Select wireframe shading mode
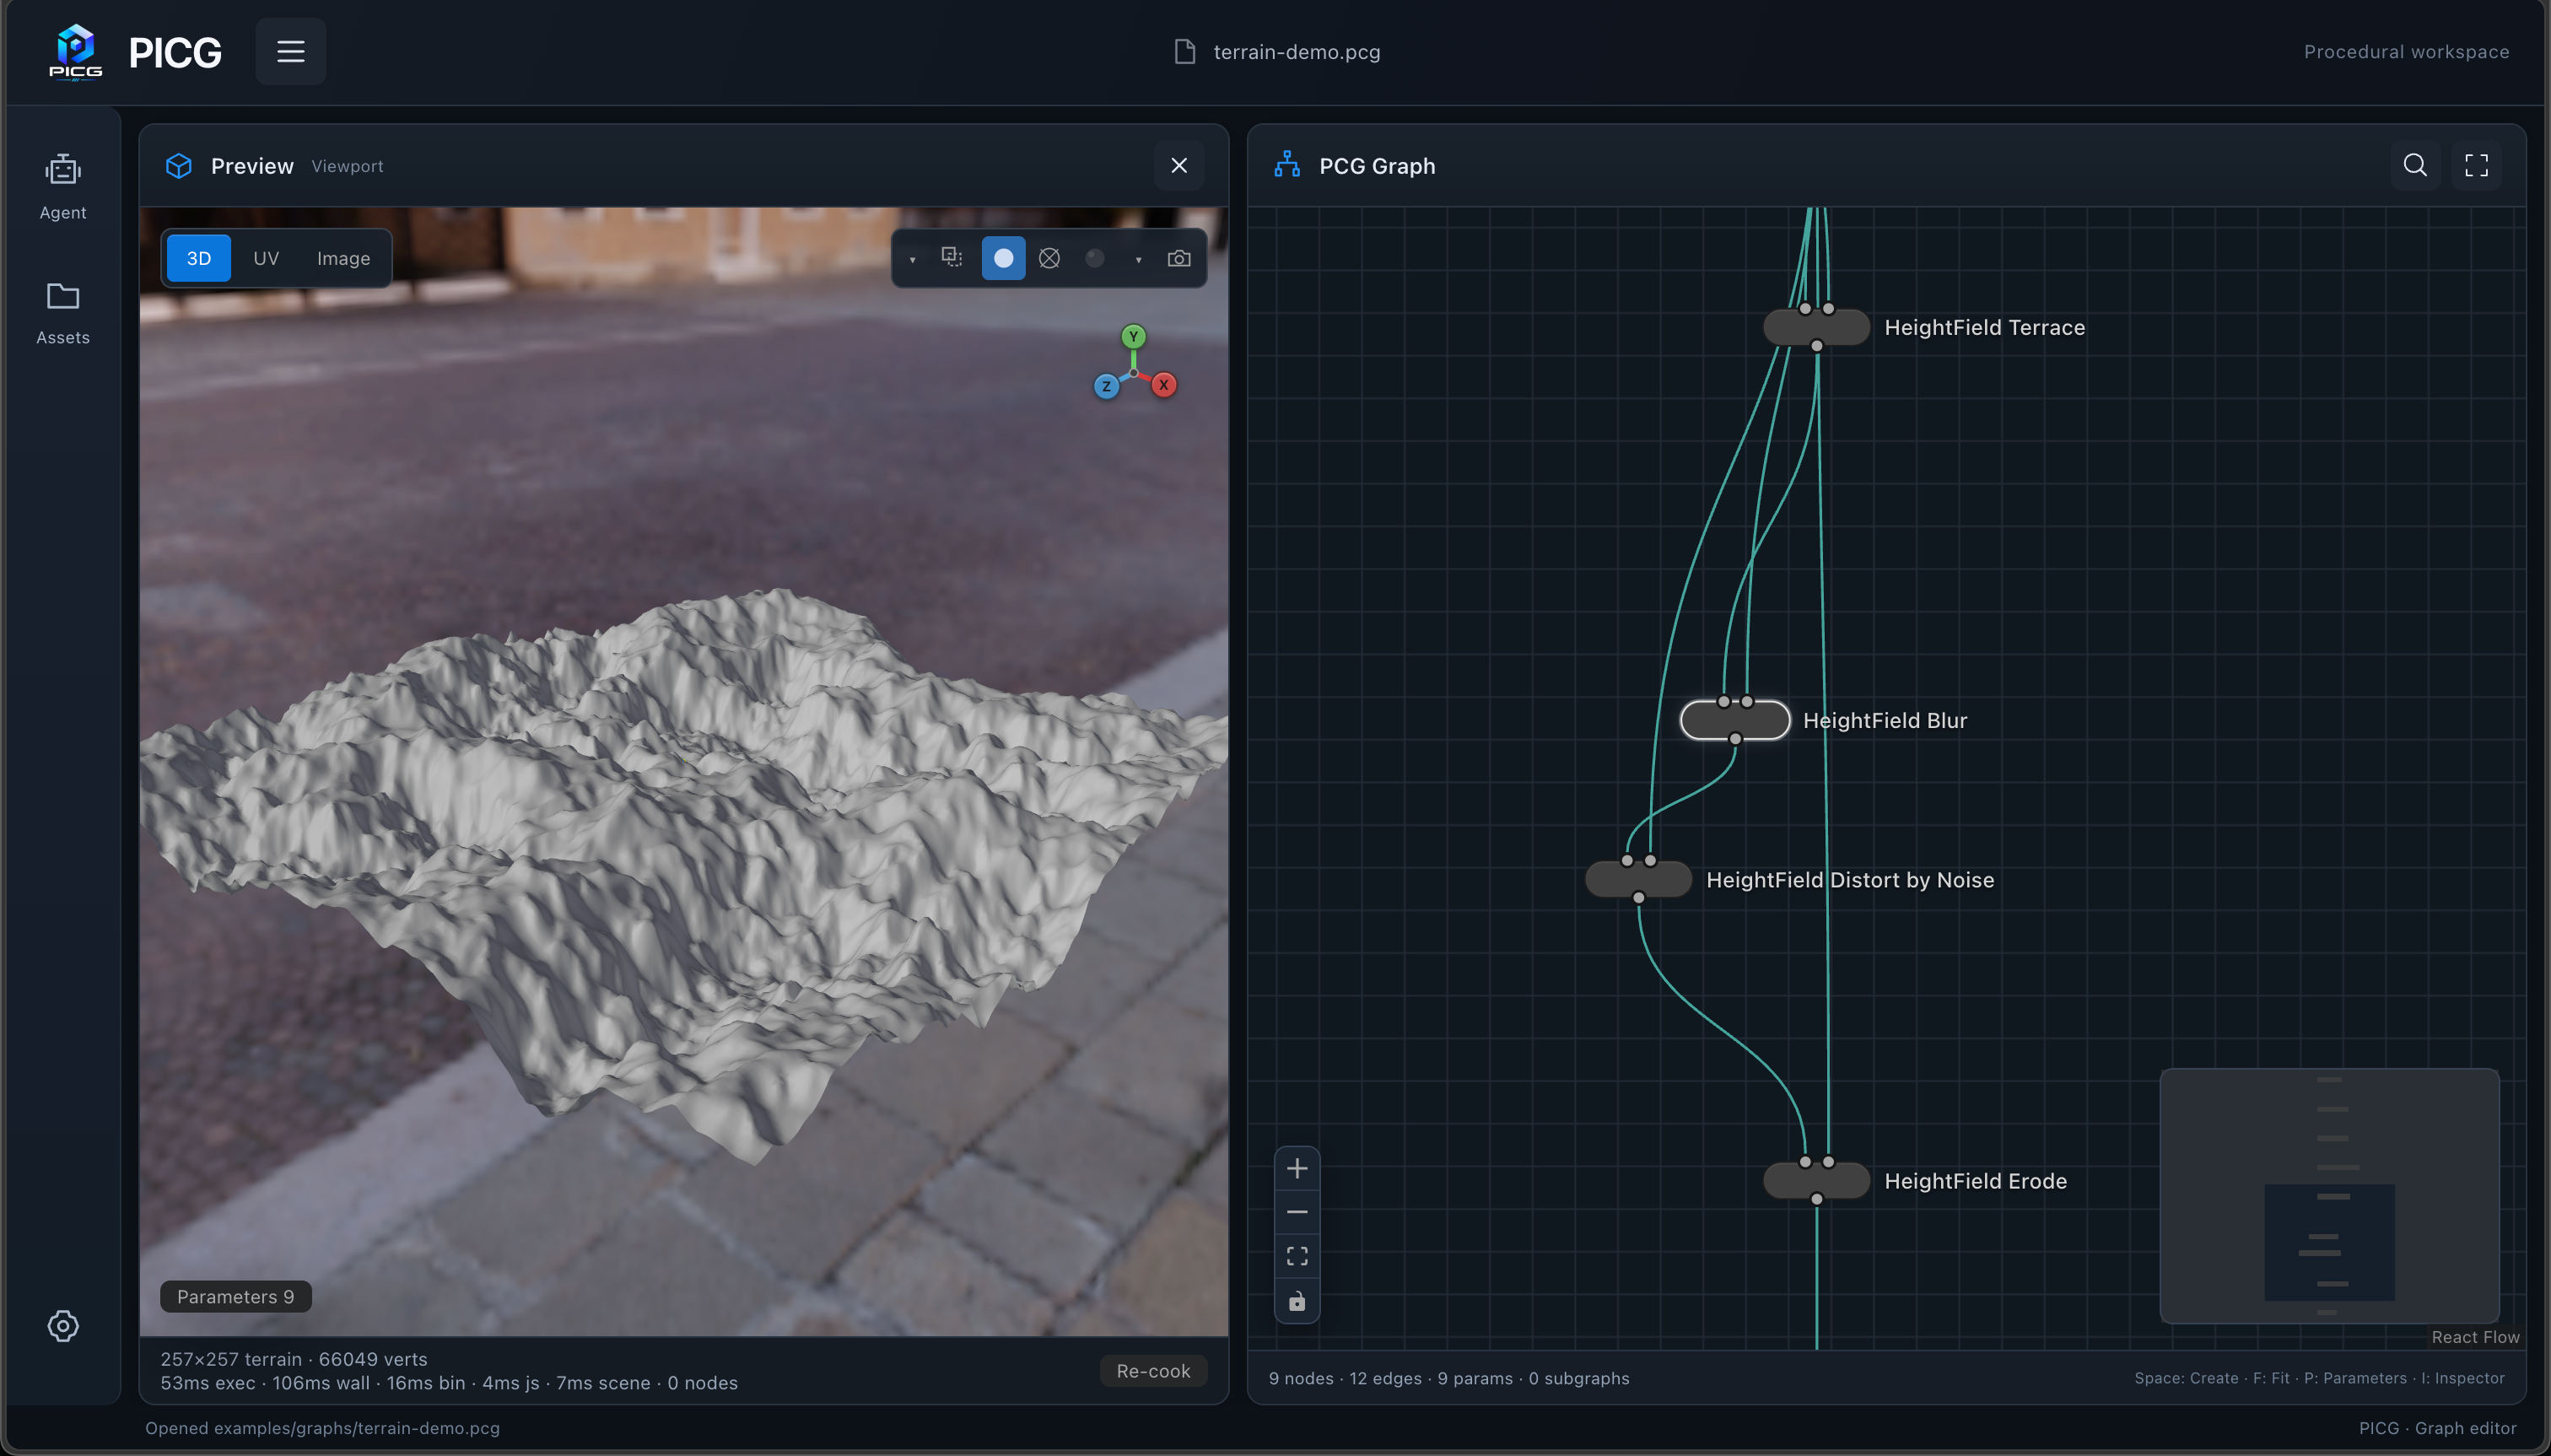This screenshot has height=1456, width=2551. pyautogui.click(x=1049, y=258)
